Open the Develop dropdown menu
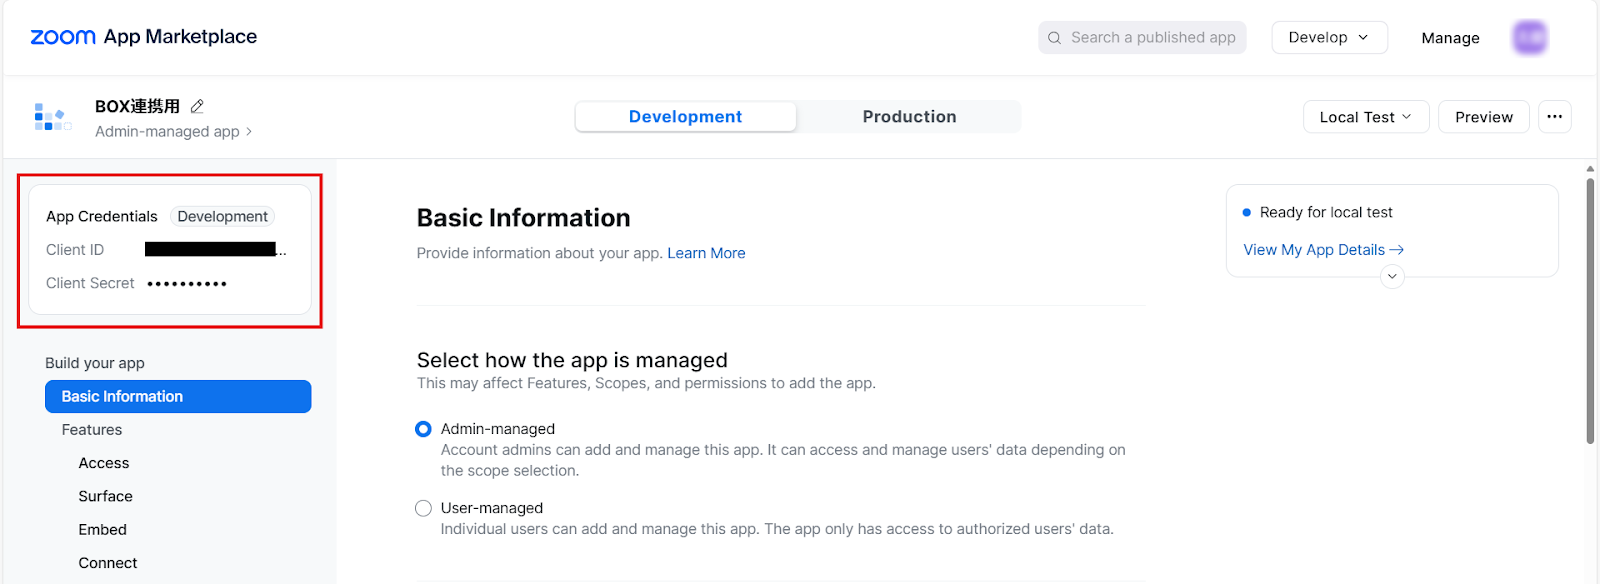This screenshot has height=584, width=1600. [1329, 37]
